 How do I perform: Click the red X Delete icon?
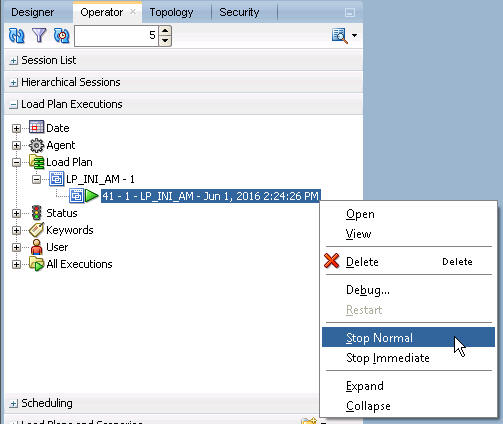(x=331, y=261)
